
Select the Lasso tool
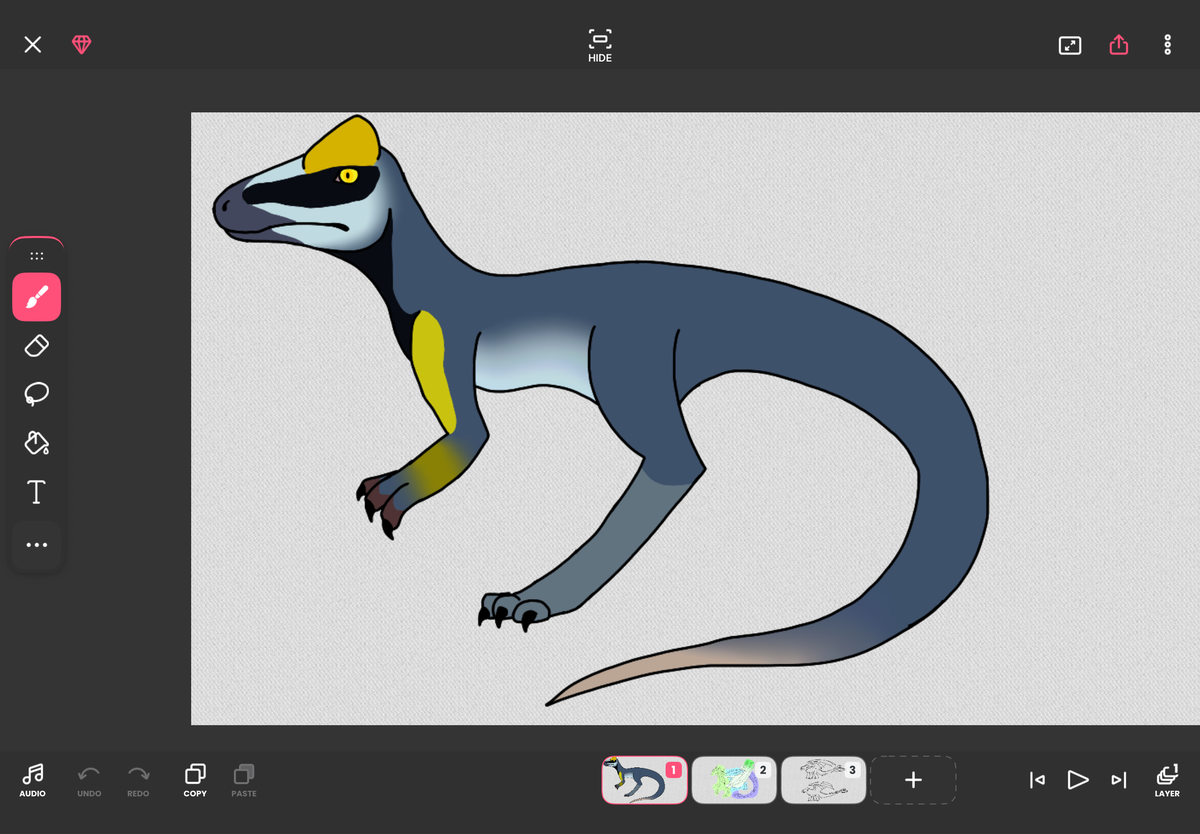tap(37, 394)
